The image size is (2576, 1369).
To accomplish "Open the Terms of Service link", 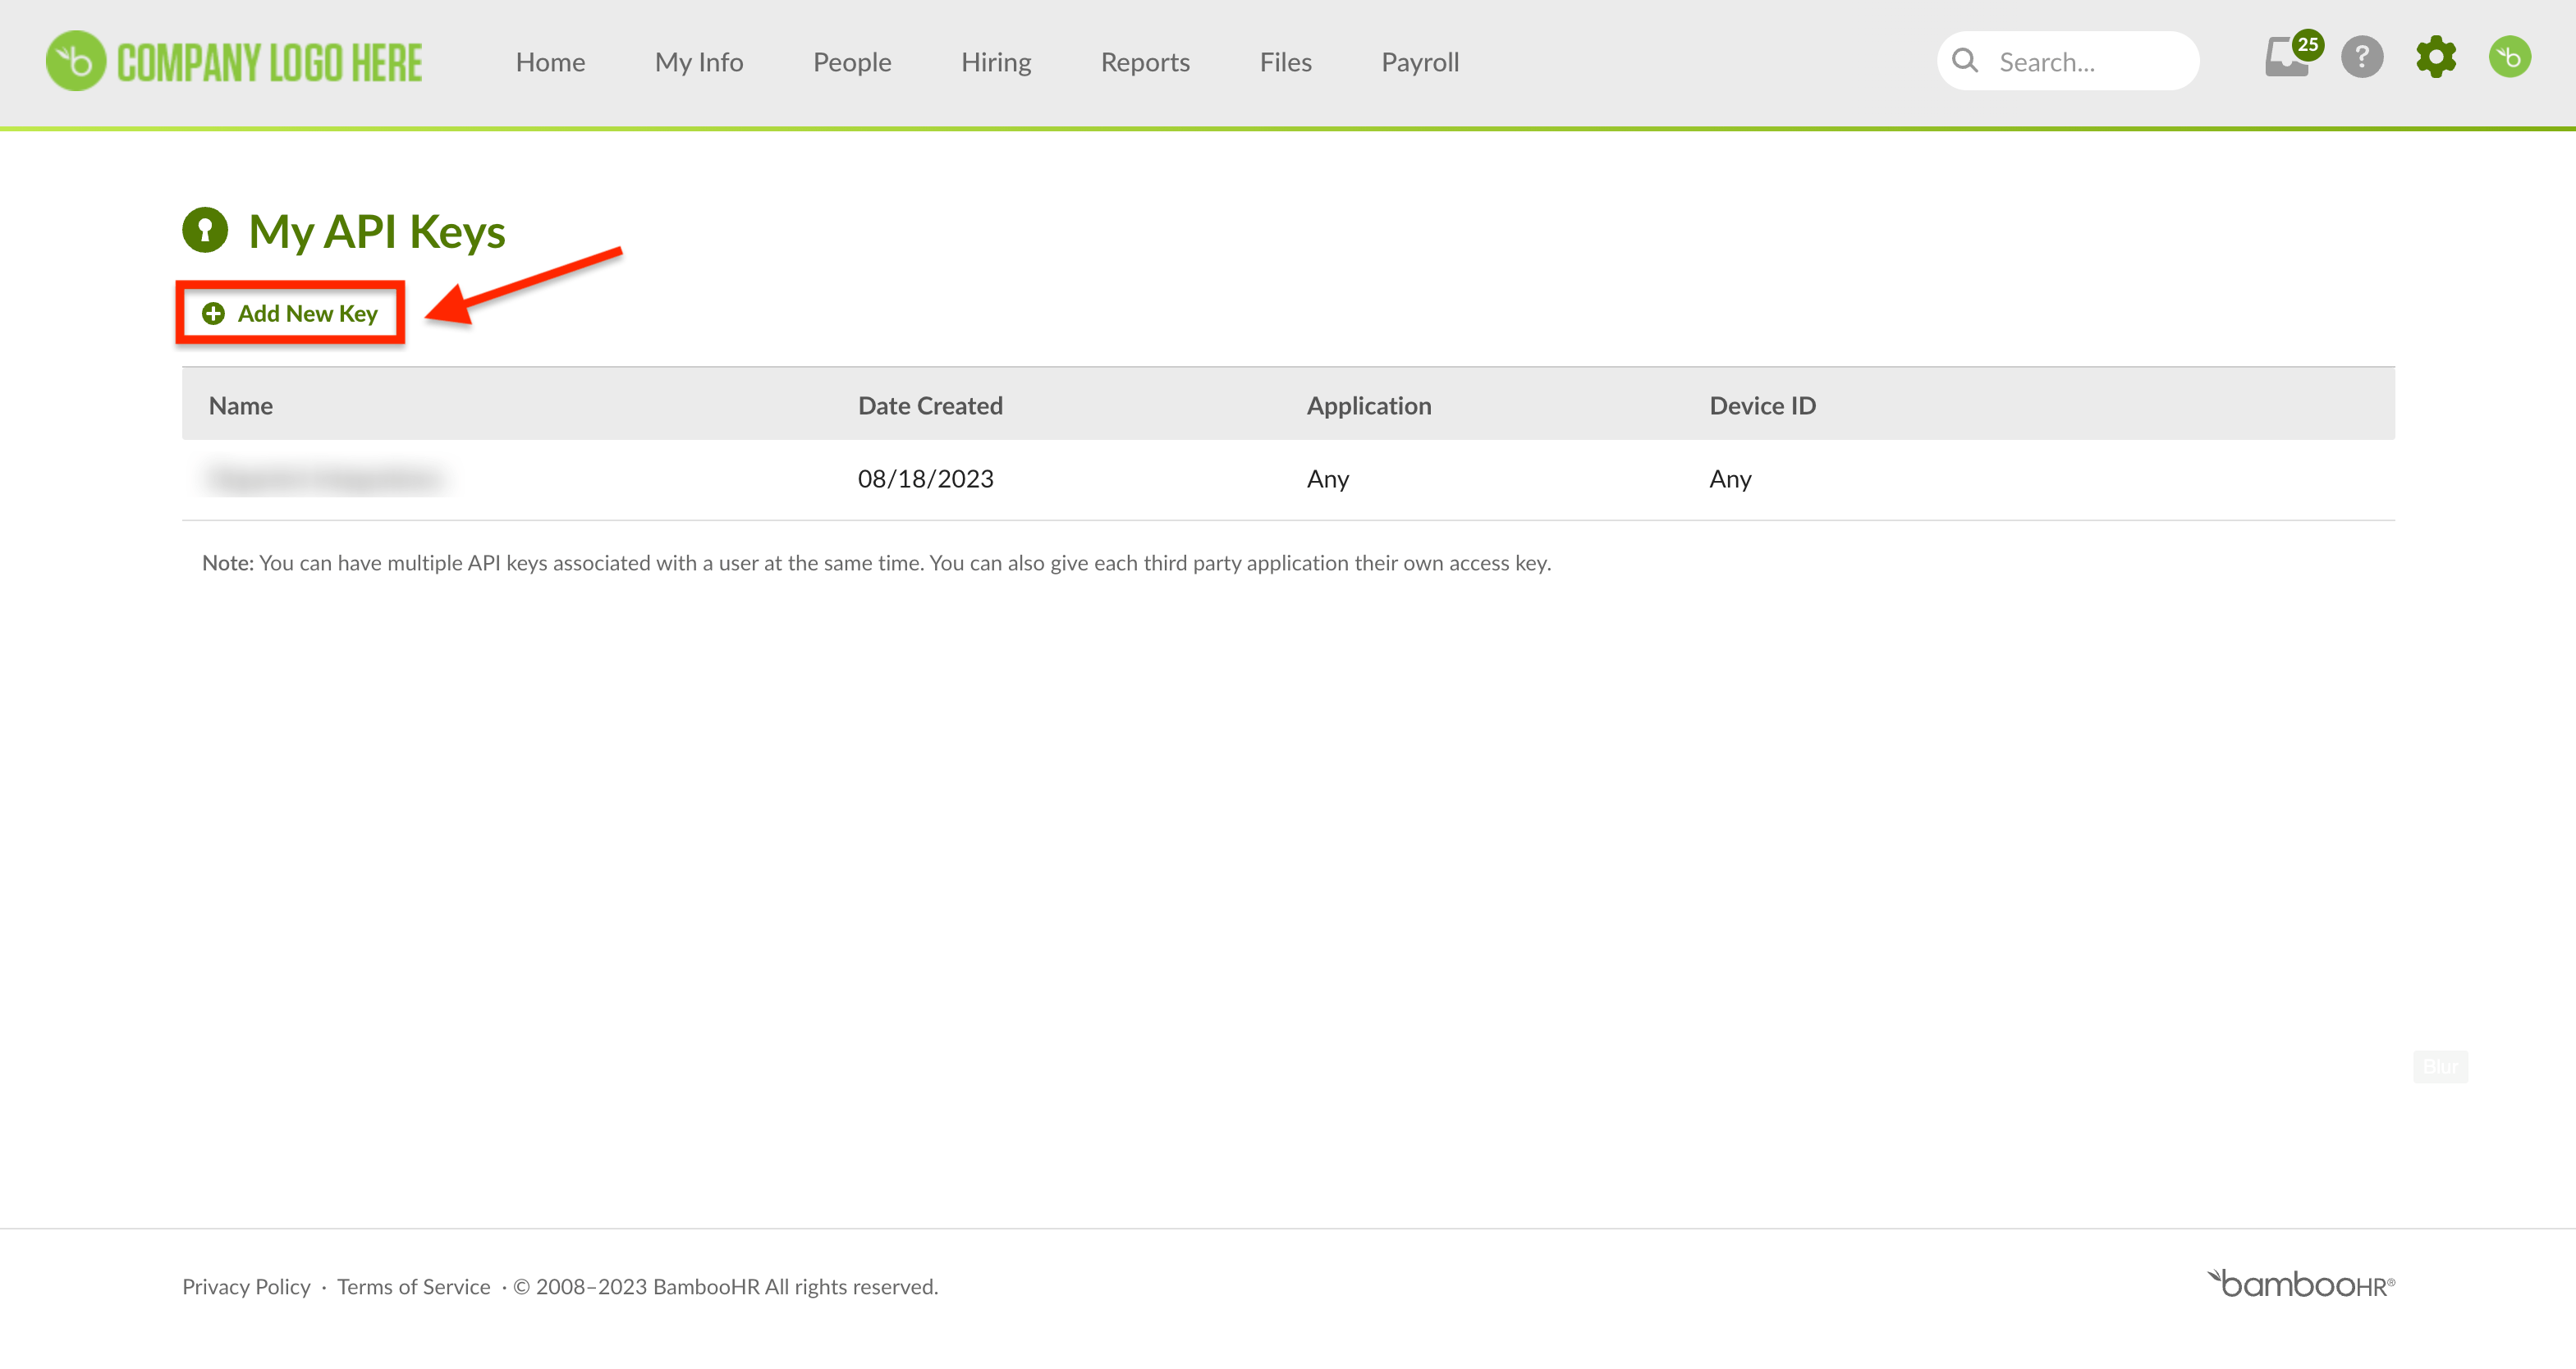I will click(413, 1286).
